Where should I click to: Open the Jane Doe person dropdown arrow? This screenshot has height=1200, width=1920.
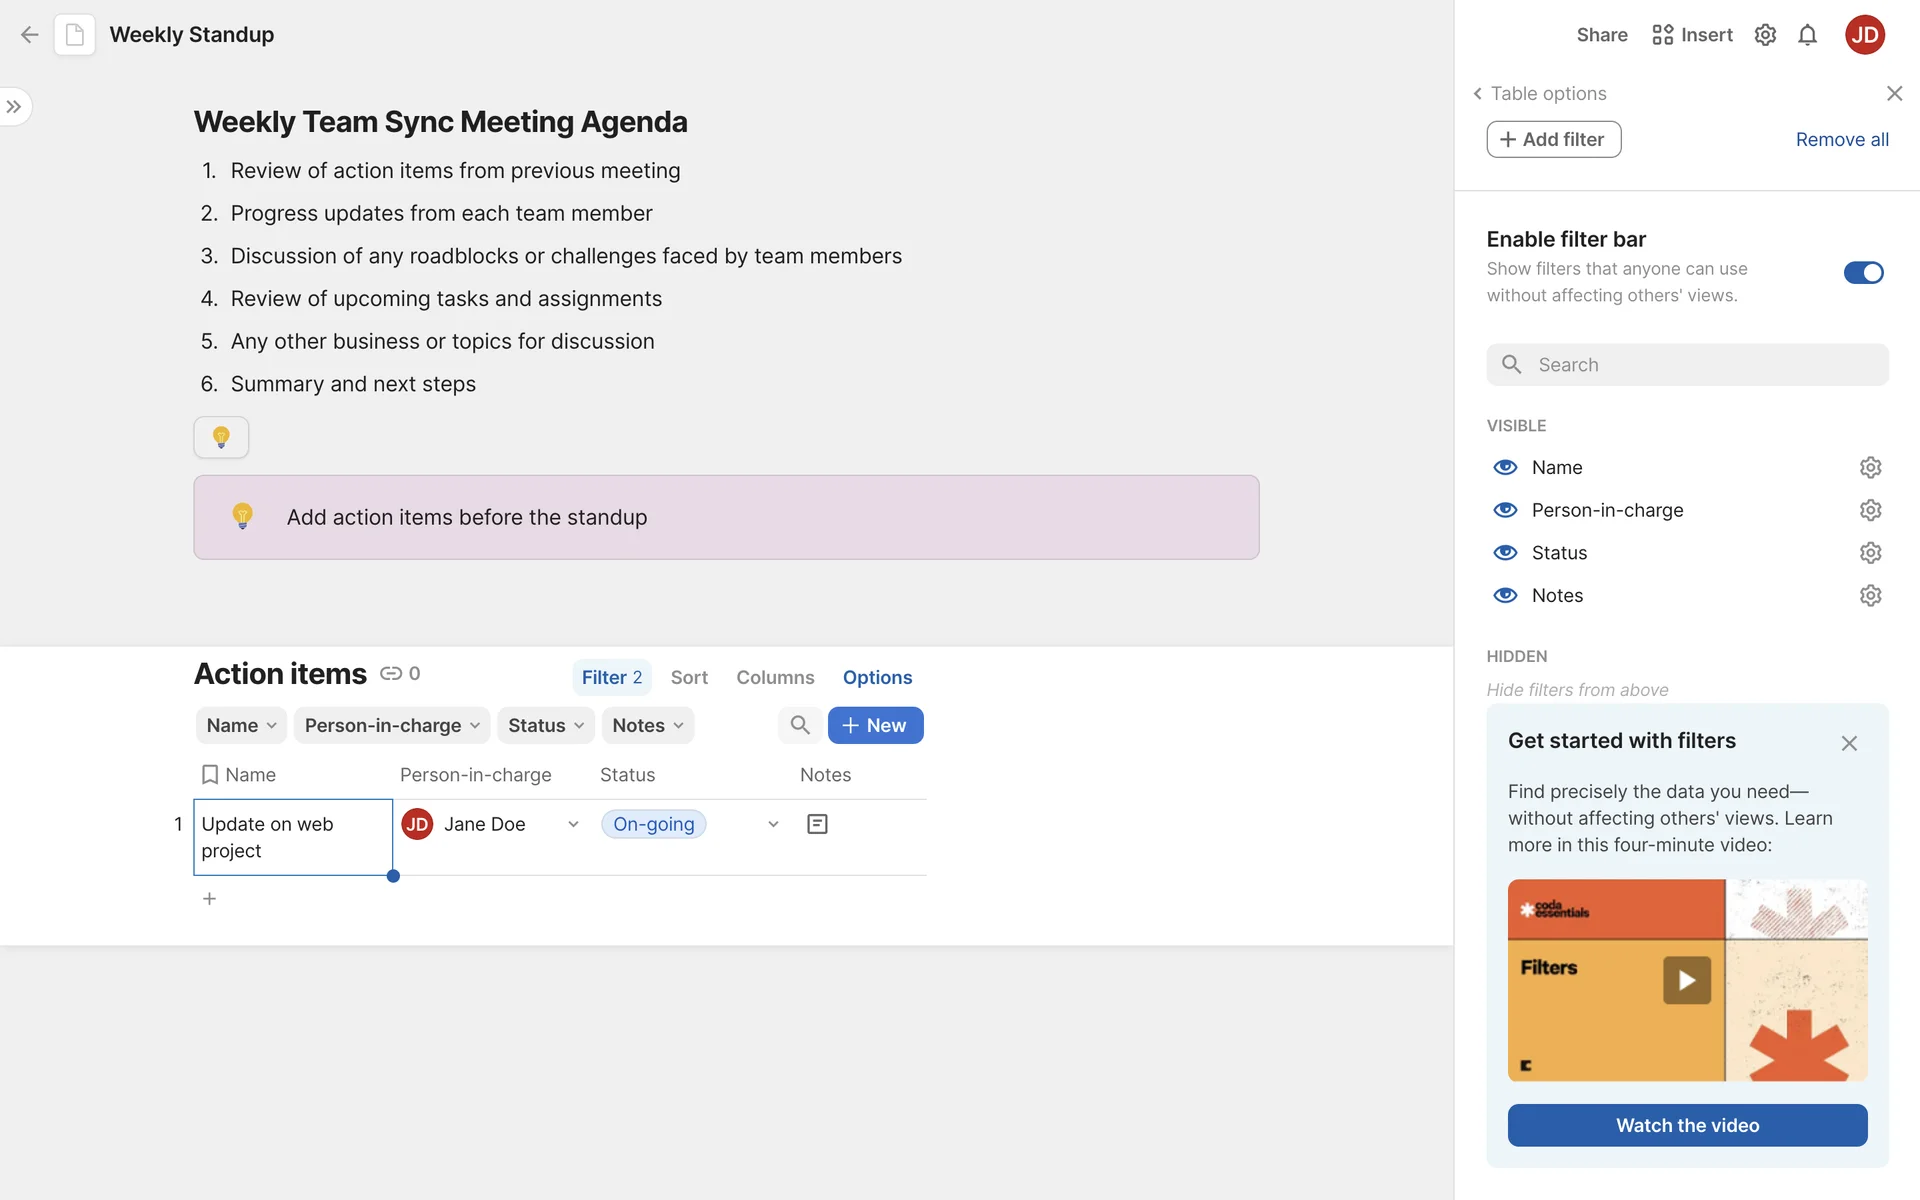[x=573, y=824]
